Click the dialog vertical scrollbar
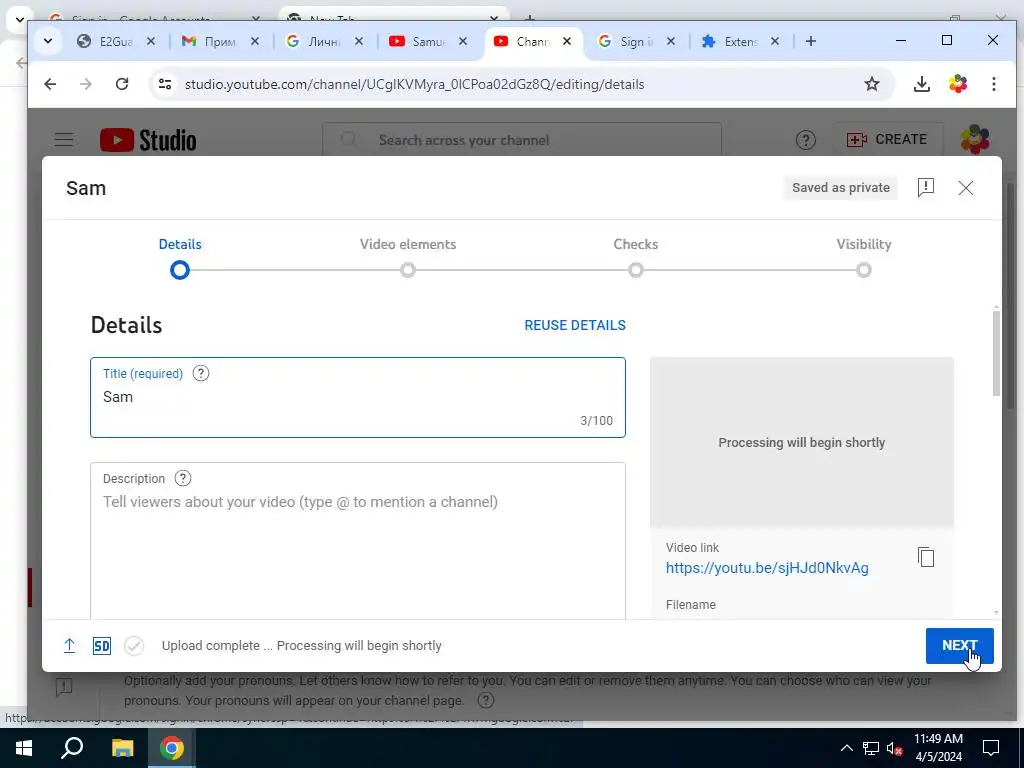 (x=996, y=353)
